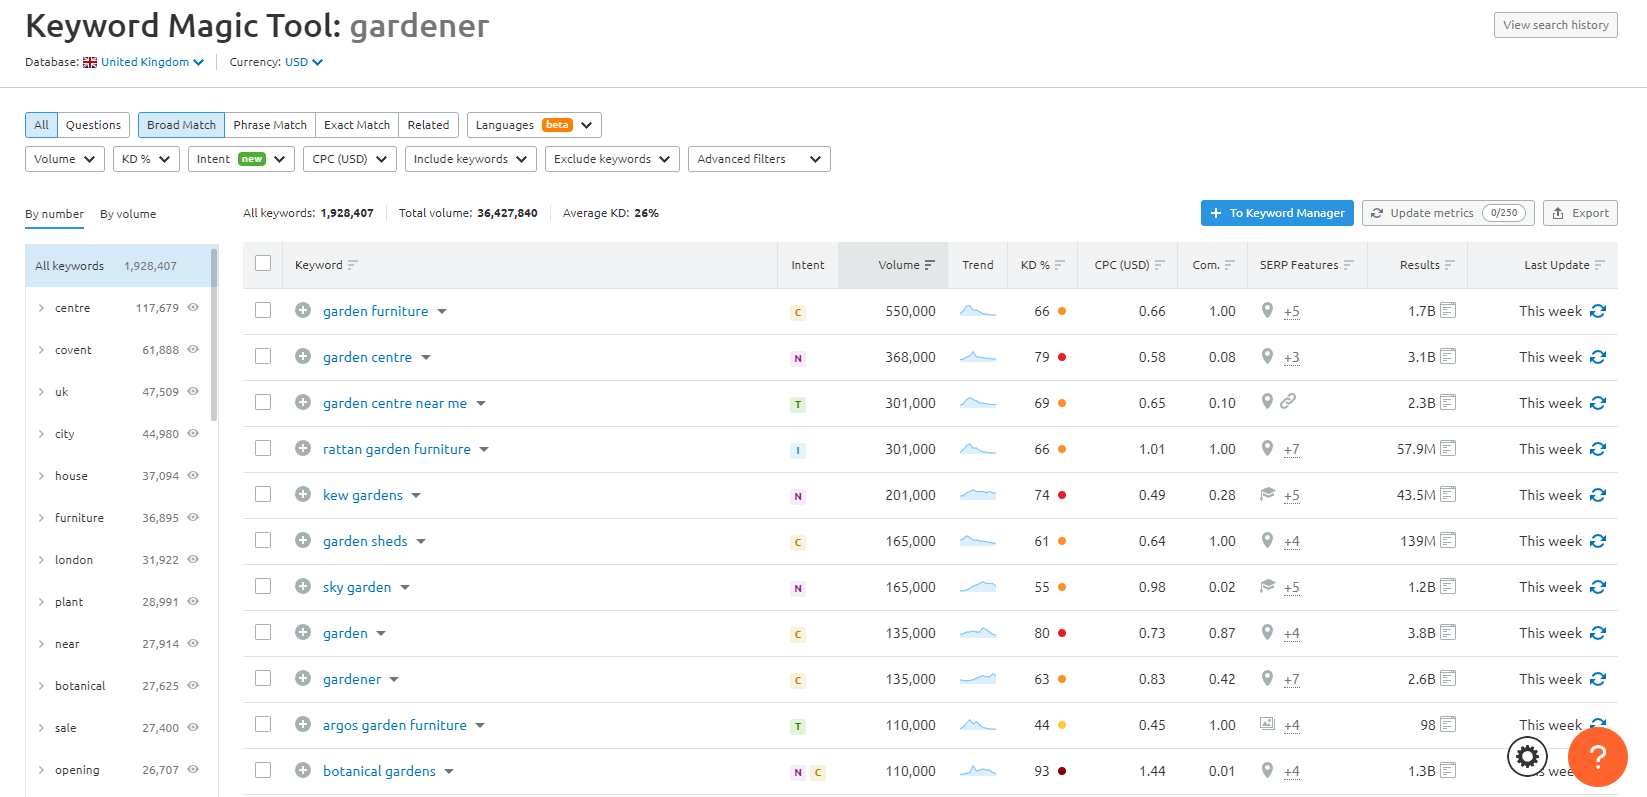Add garden centre keyword via plus icon

pyautogui.click(x=303, y=357)
